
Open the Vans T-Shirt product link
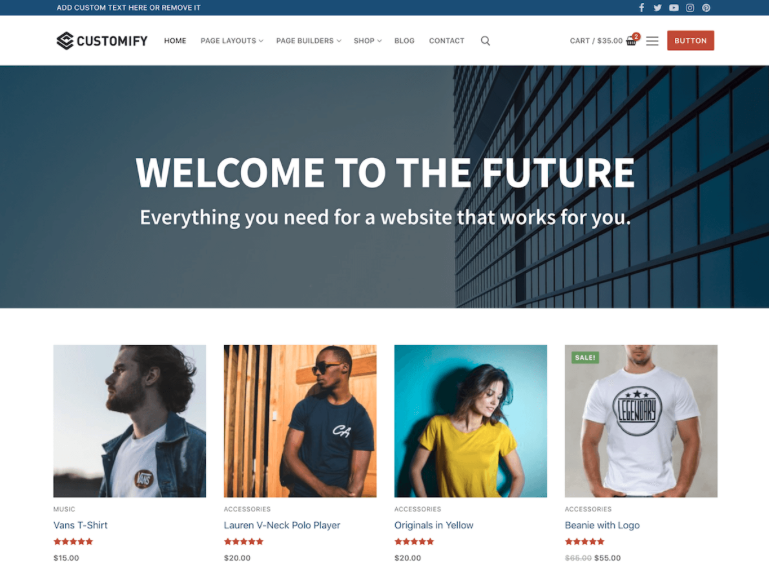80,525
